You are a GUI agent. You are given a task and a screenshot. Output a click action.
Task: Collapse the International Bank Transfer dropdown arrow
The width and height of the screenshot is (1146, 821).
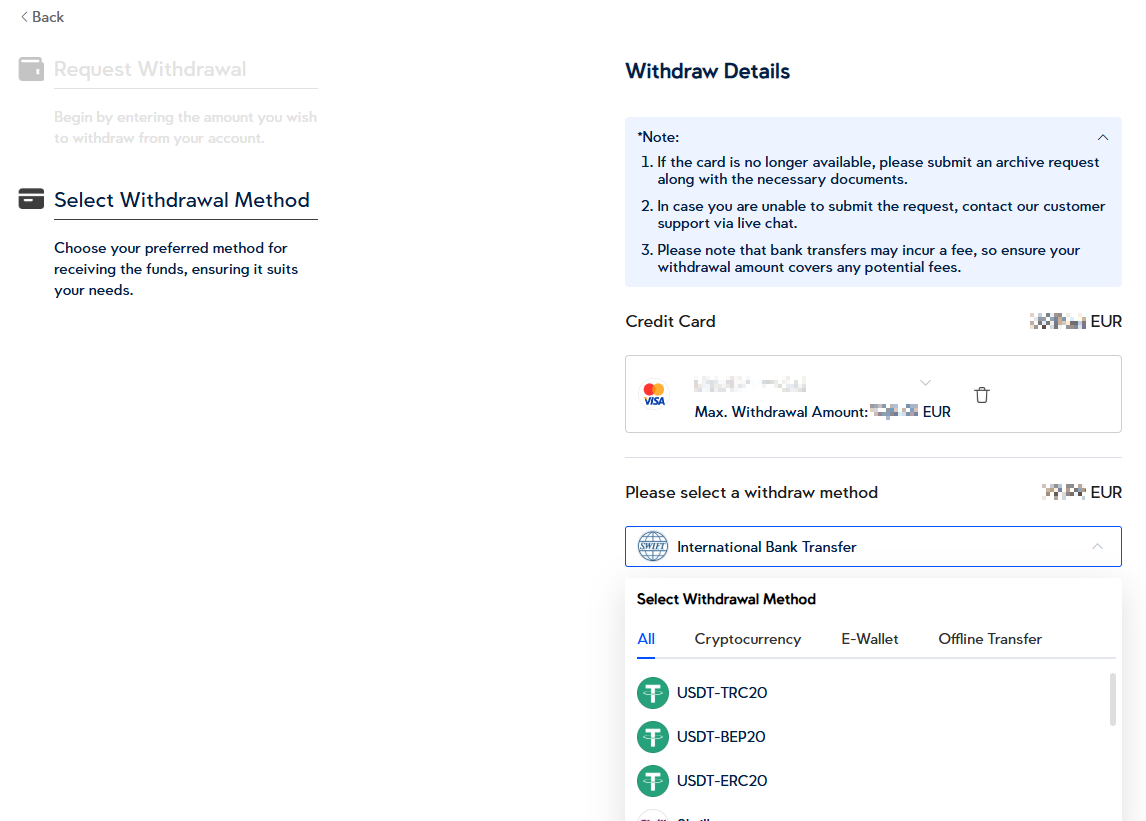tap(1097, 547)
